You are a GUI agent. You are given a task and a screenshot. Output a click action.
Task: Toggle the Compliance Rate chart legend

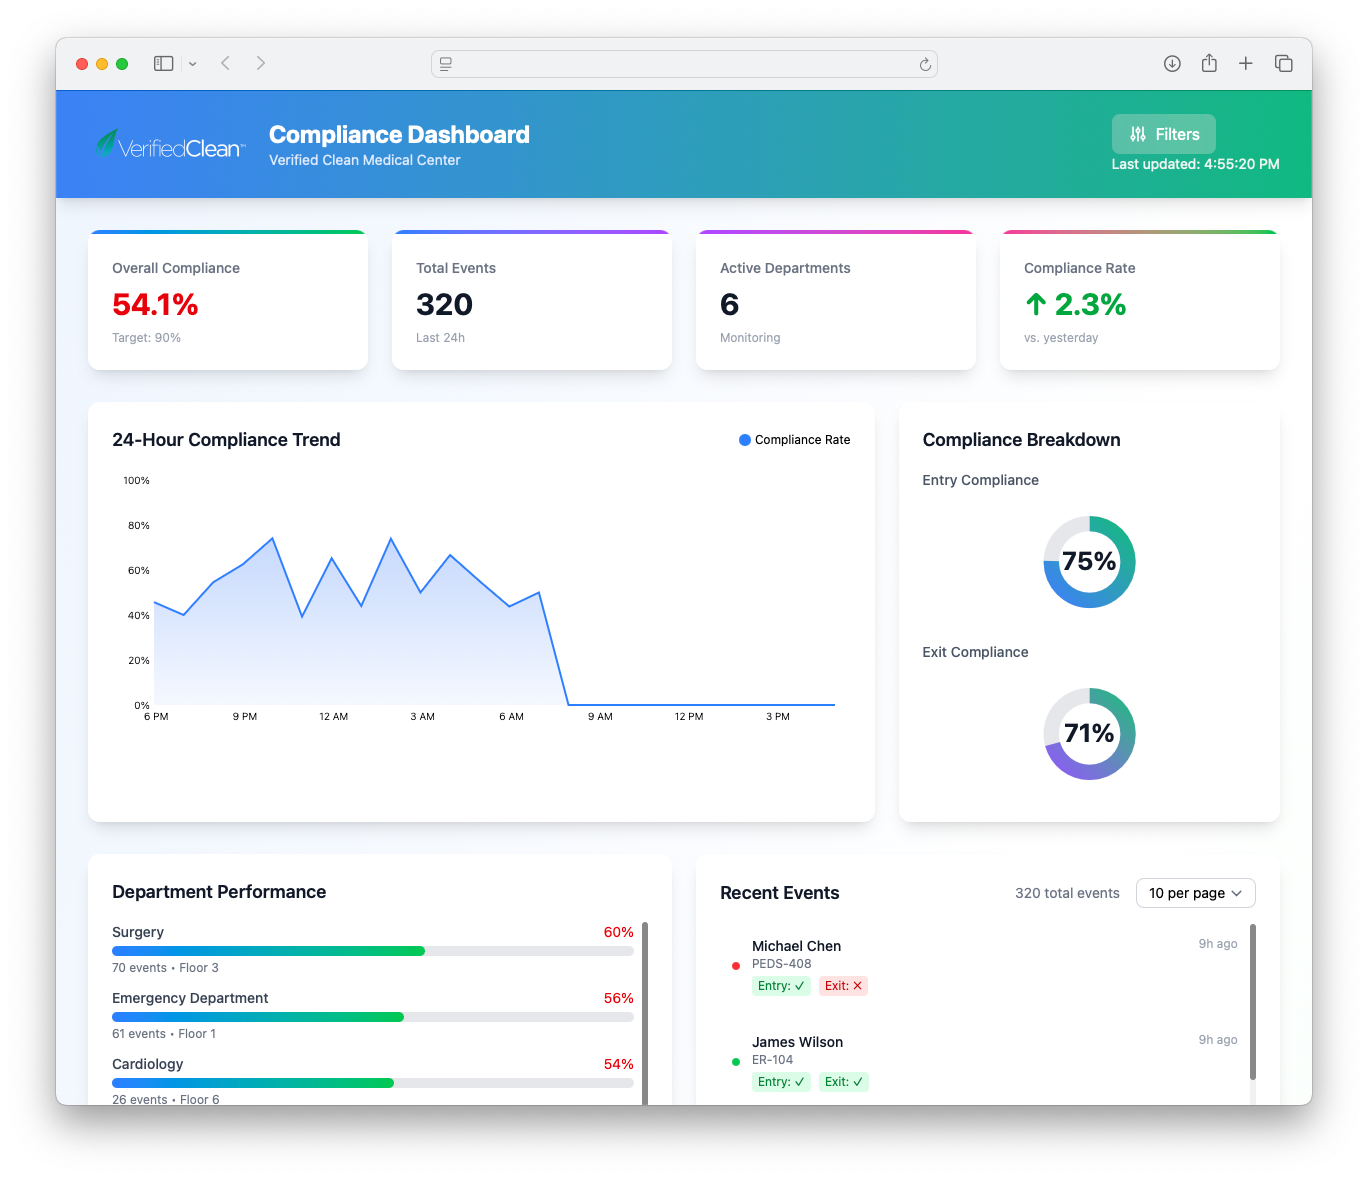(x=795, y=440)
